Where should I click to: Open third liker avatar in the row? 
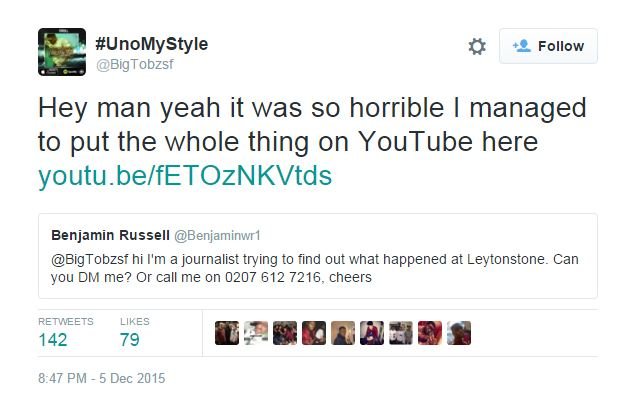coord(285,333)
